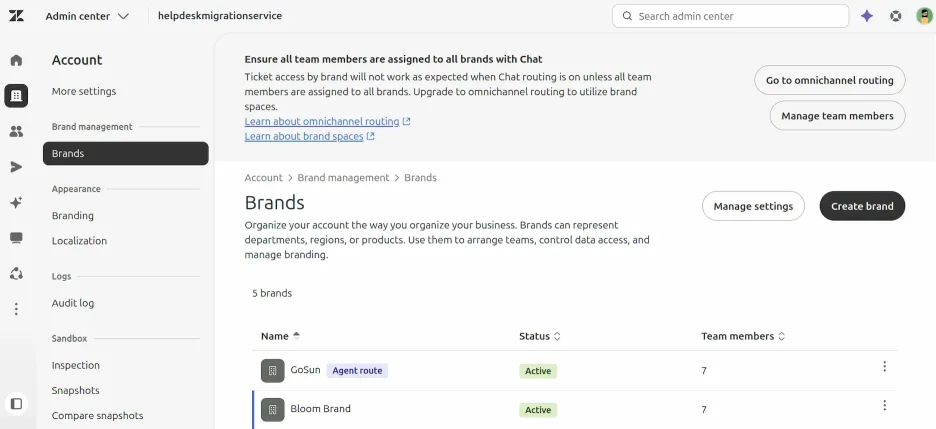Screen dimensions: 936x429
Task: Click the GoSun brand building icon
Action: tap(273, 371)
